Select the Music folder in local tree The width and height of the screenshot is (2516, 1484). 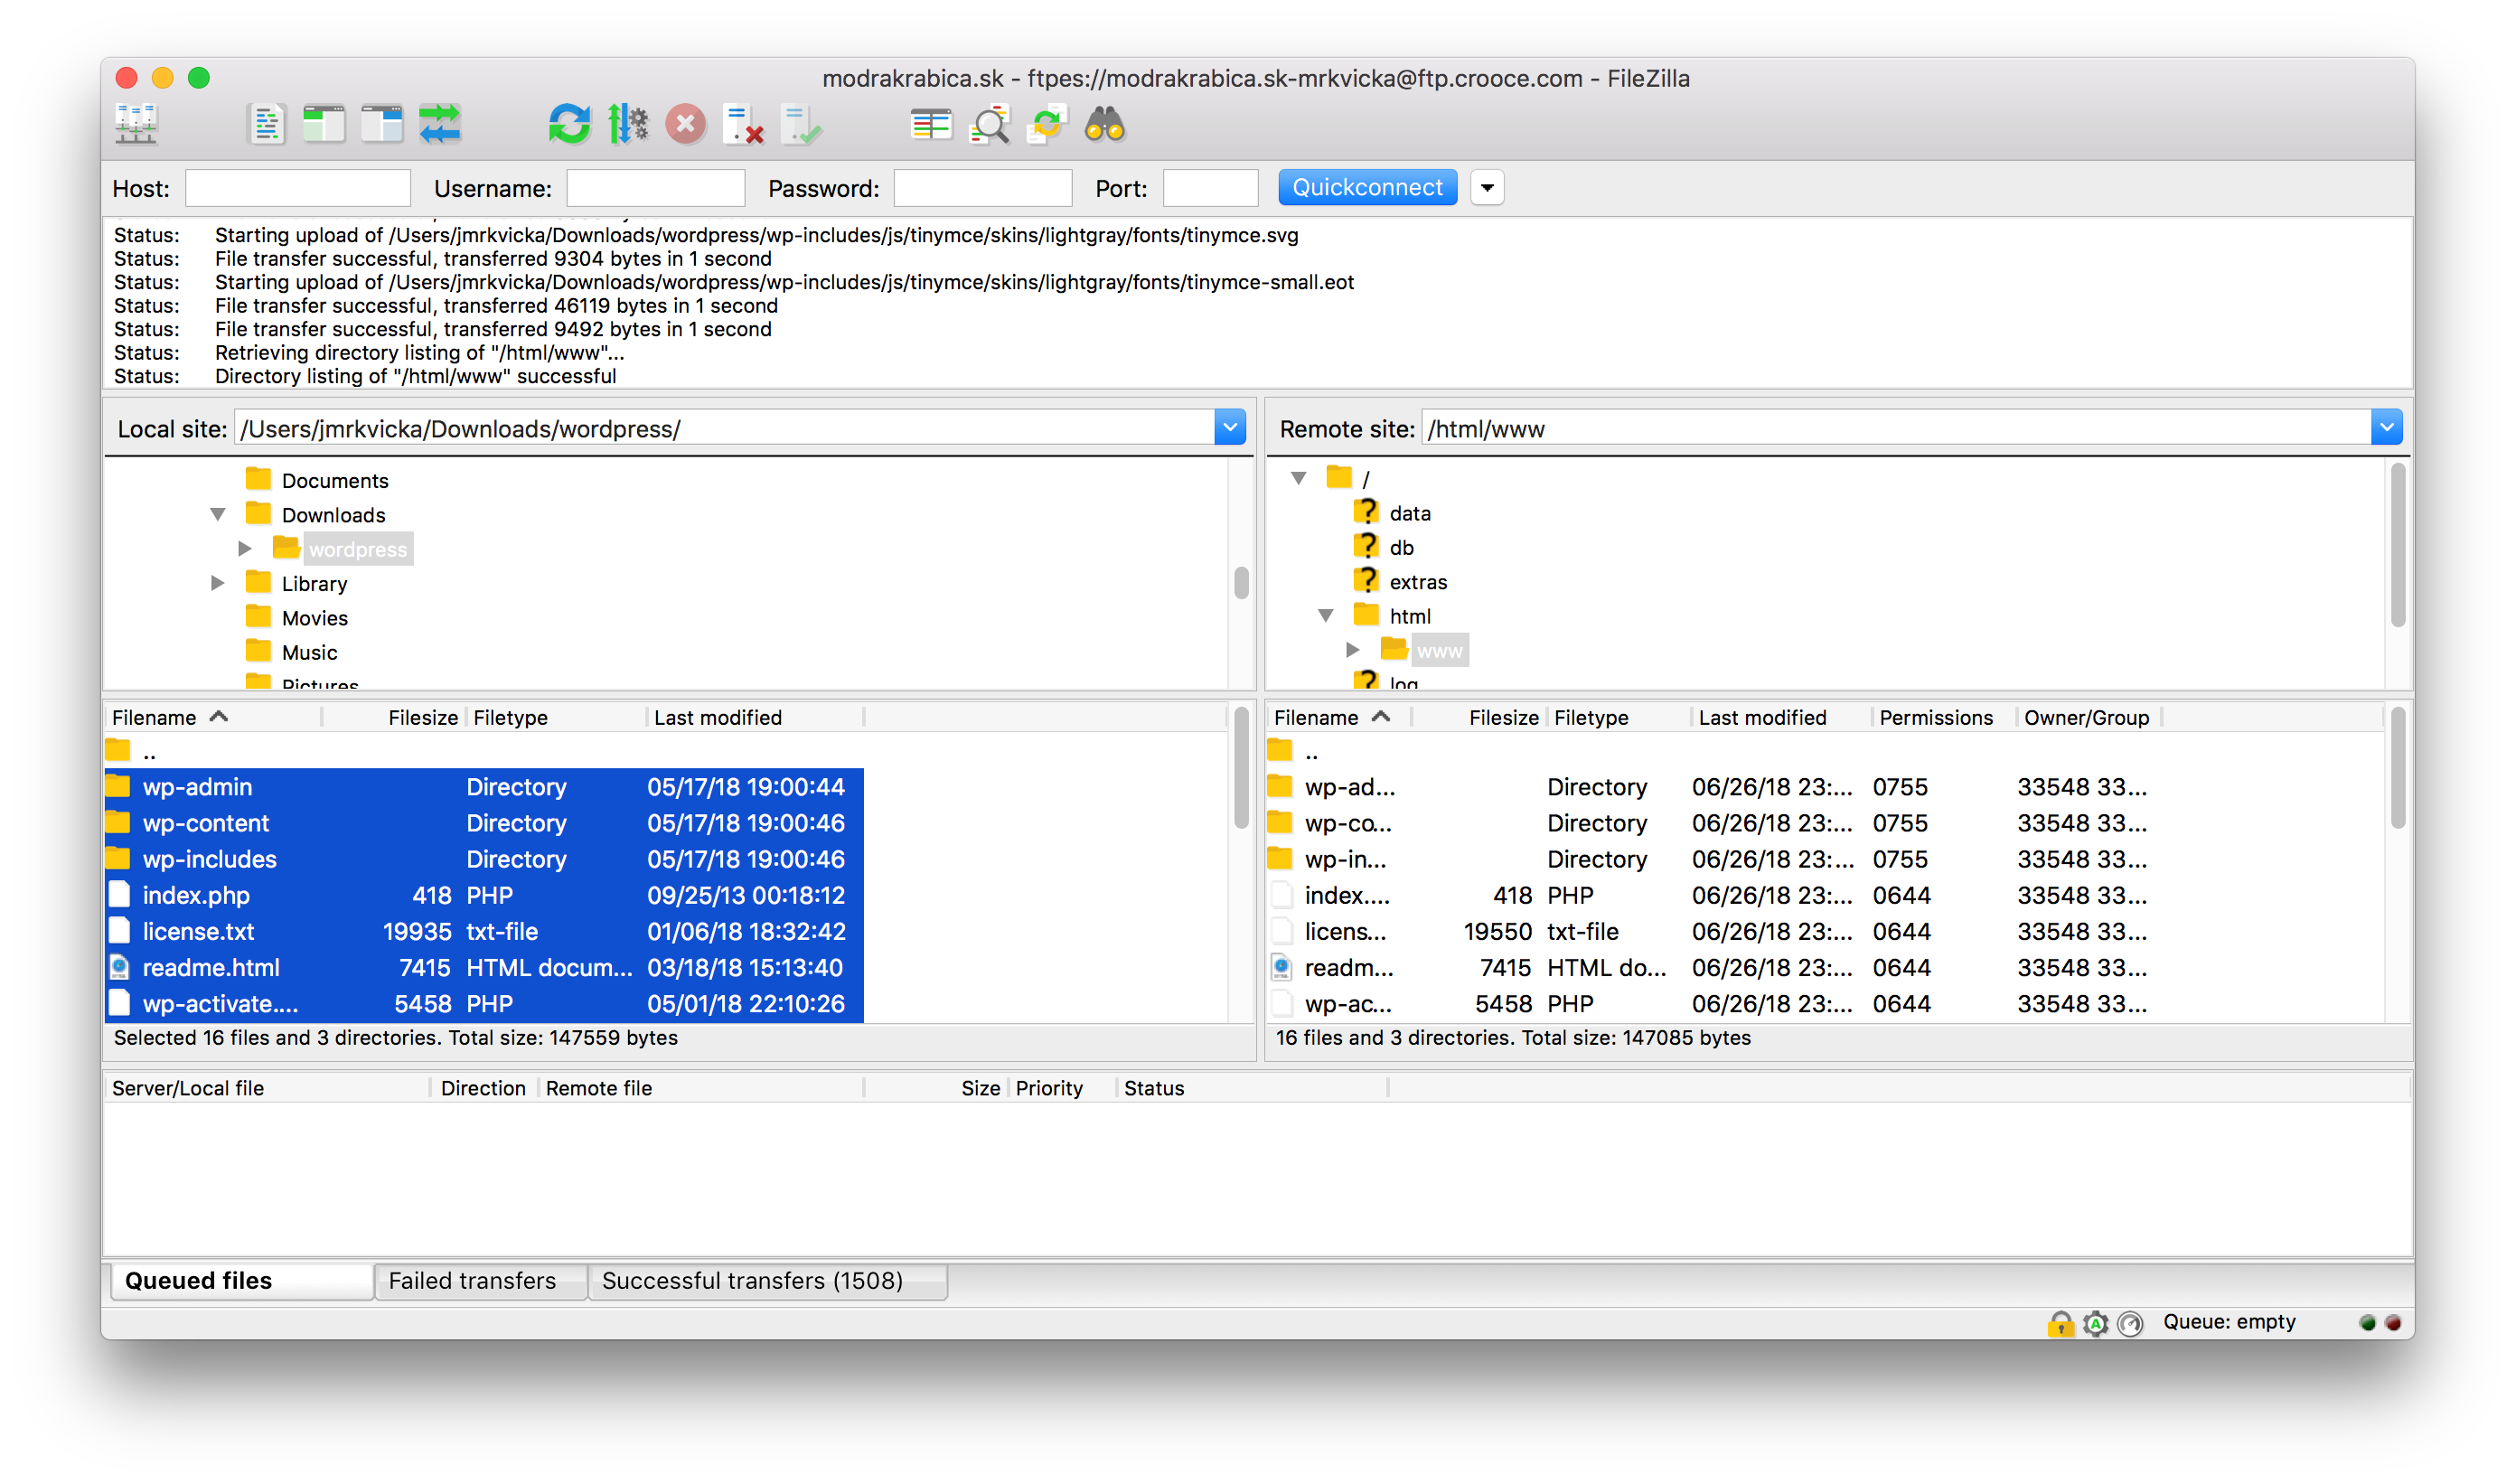pos(309,652)
